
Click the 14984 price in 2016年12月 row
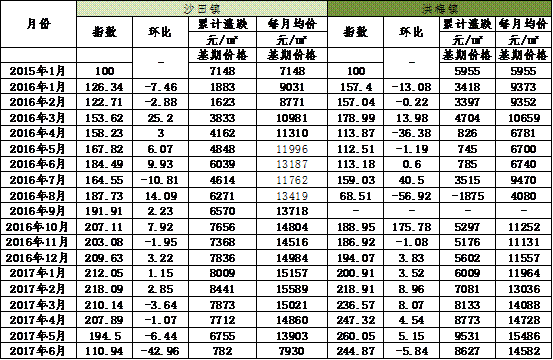(x=292, y=258)
